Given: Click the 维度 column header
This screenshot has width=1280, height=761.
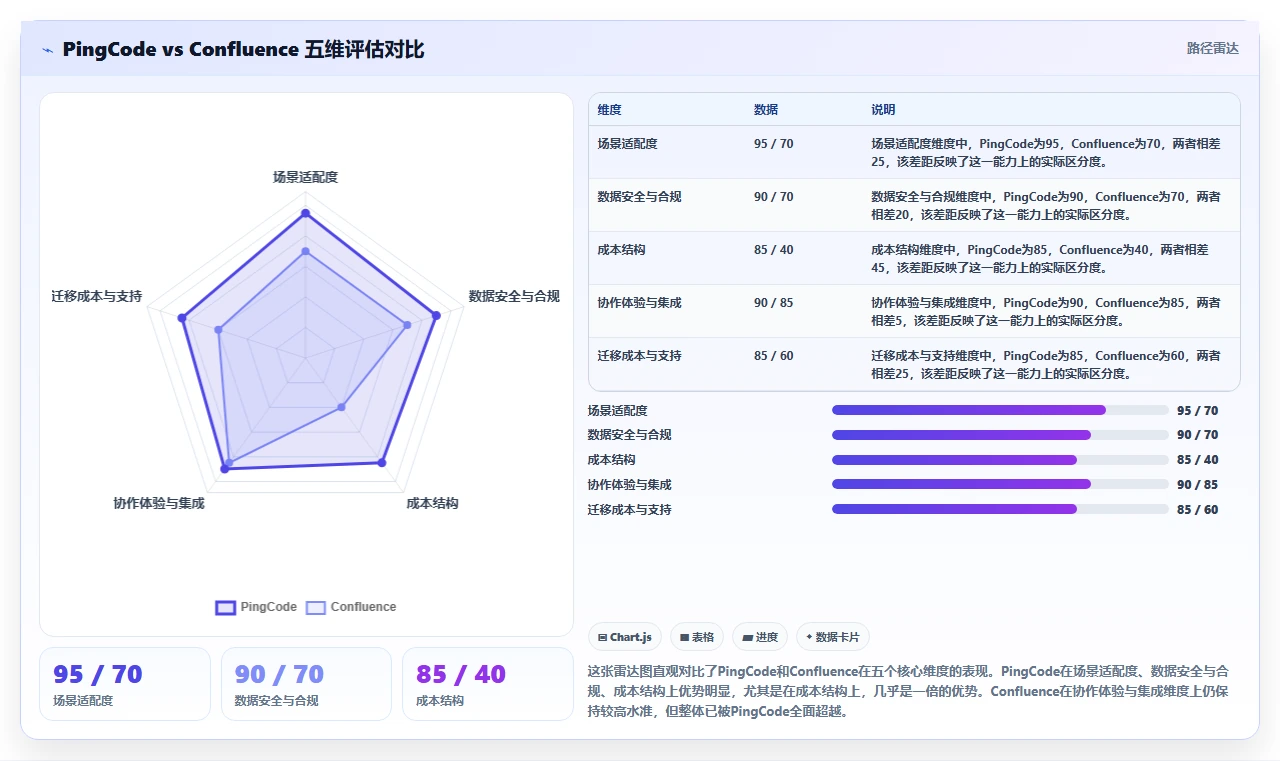Looking at the screenshot, I should pos(609,110).
